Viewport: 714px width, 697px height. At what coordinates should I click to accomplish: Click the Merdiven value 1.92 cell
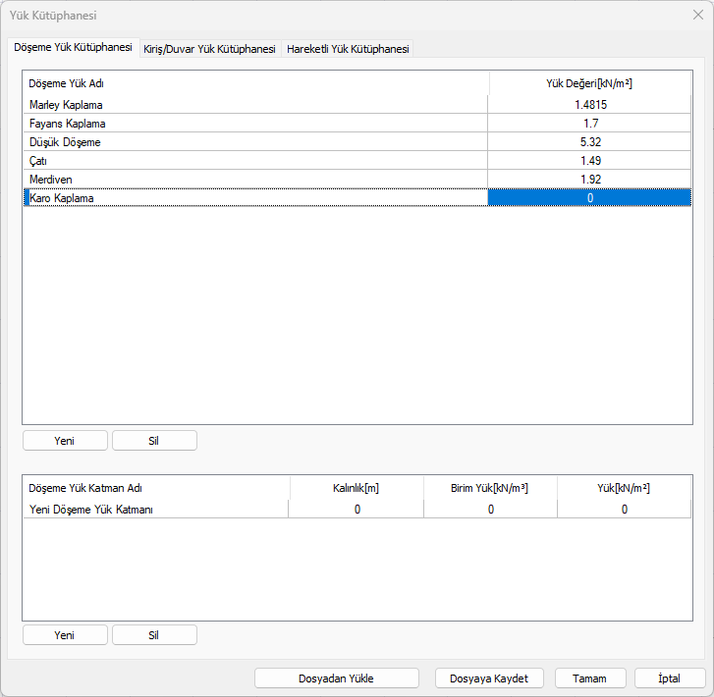tap(590, 179)
